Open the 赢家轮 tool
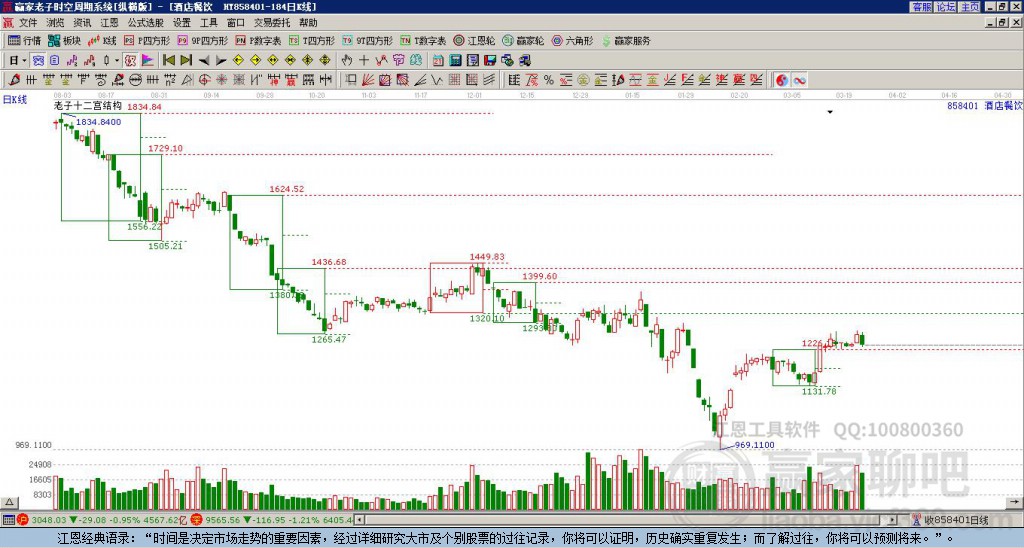The width and height of the screenshot is (1024, 548). coord(523,40)
